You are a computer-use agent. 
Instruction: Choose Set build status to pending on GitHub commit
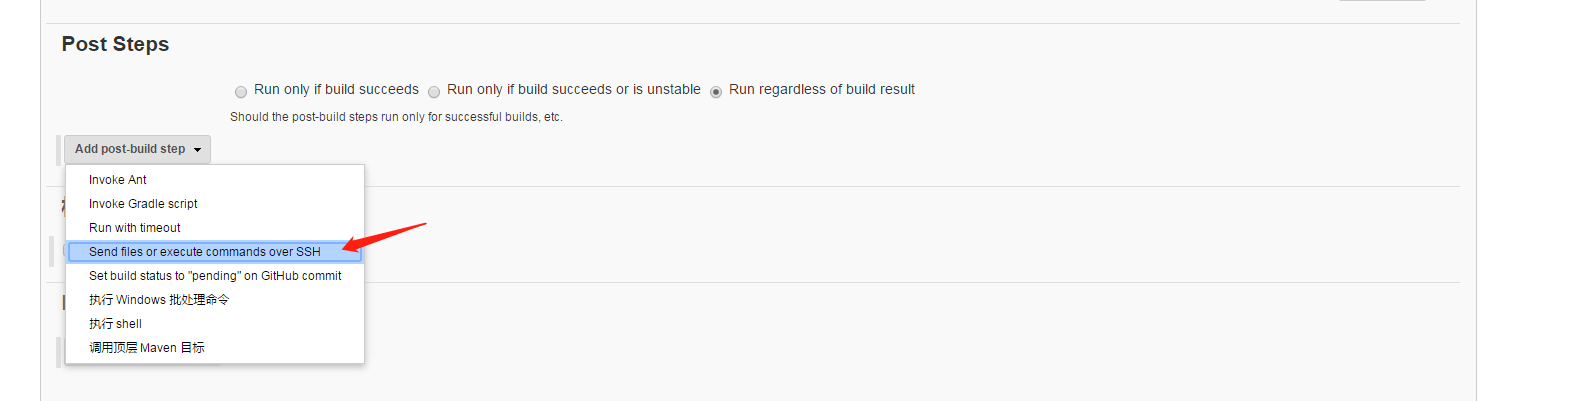point(215,276)
